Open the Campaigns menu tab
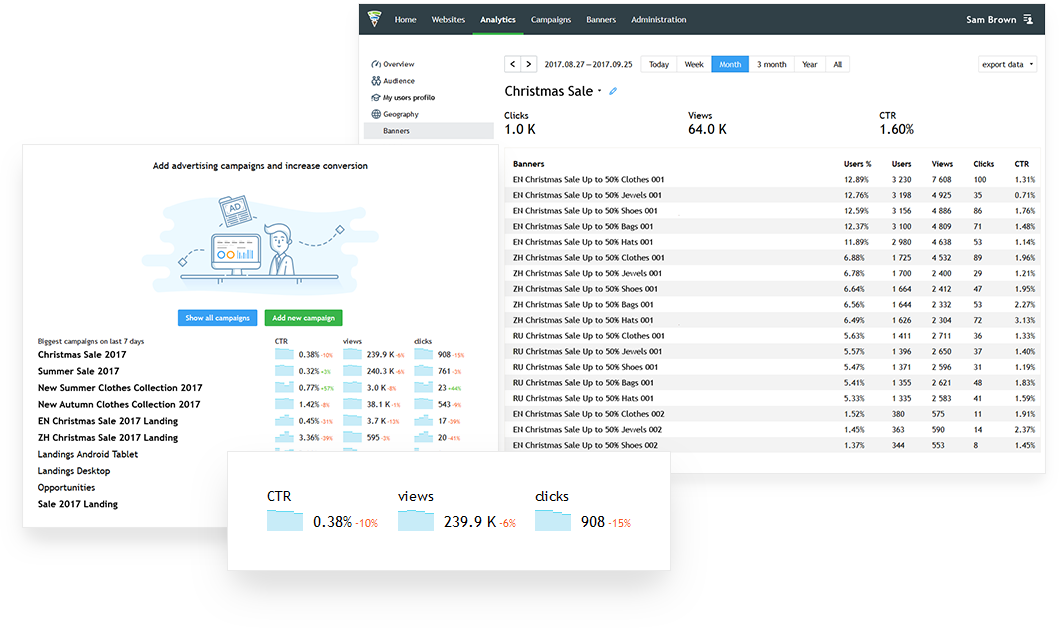 pyautogui.click(x=550, y=20)
